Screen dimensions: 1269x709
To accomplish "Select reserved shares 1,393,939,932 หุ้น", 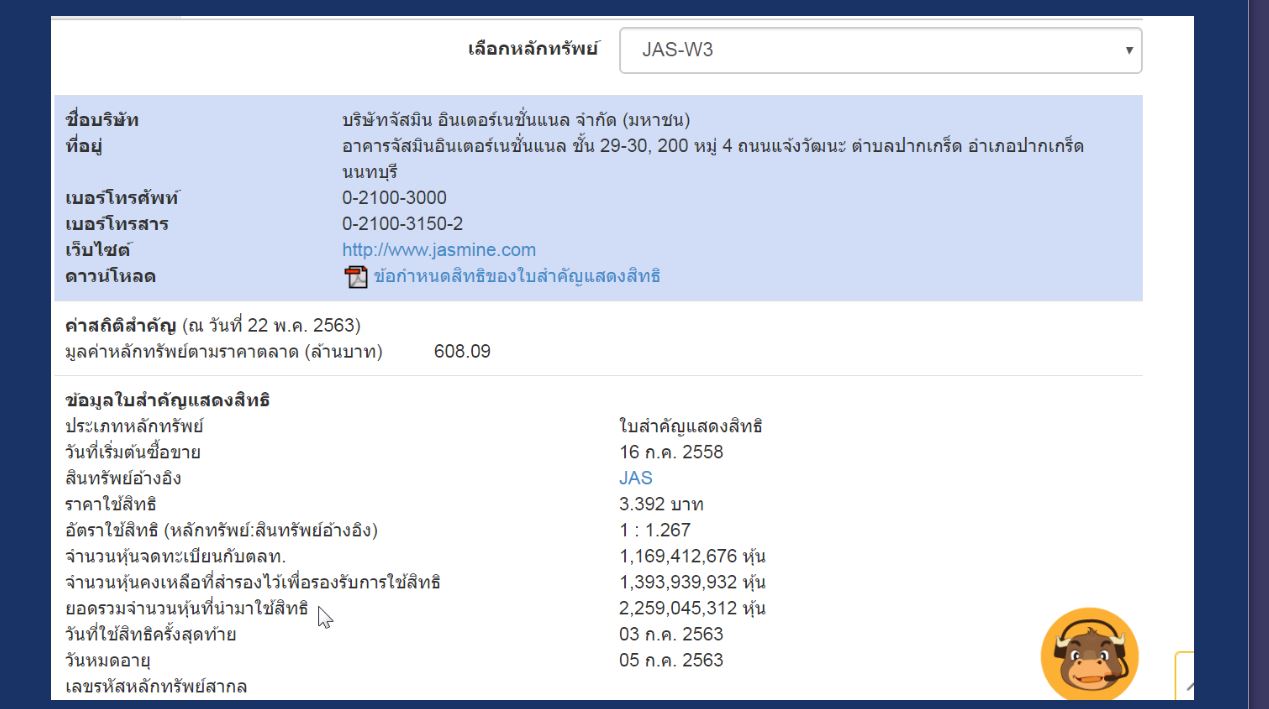I will point(692,582).
